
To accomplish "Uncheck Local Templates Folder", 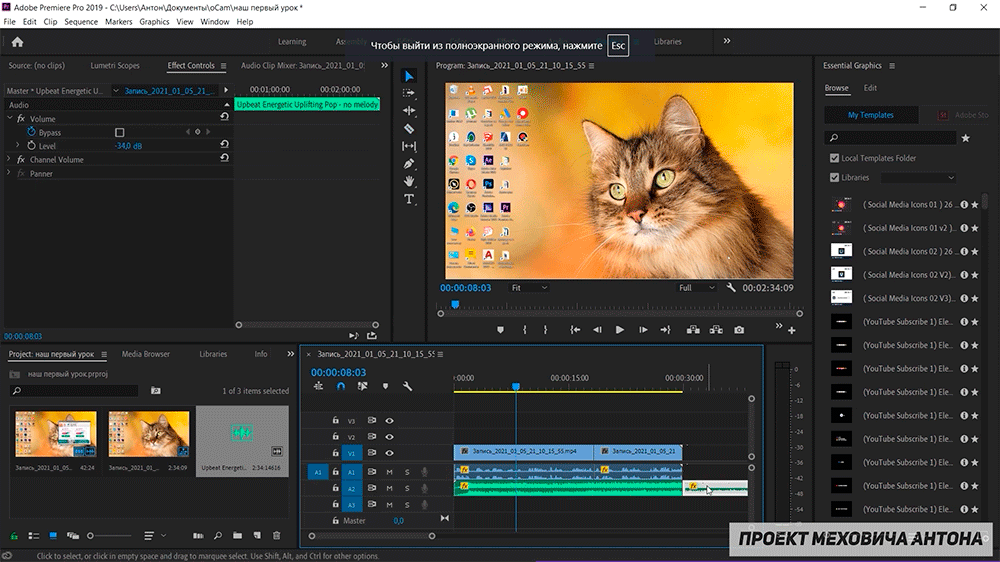I will click(x=834, y=158).
